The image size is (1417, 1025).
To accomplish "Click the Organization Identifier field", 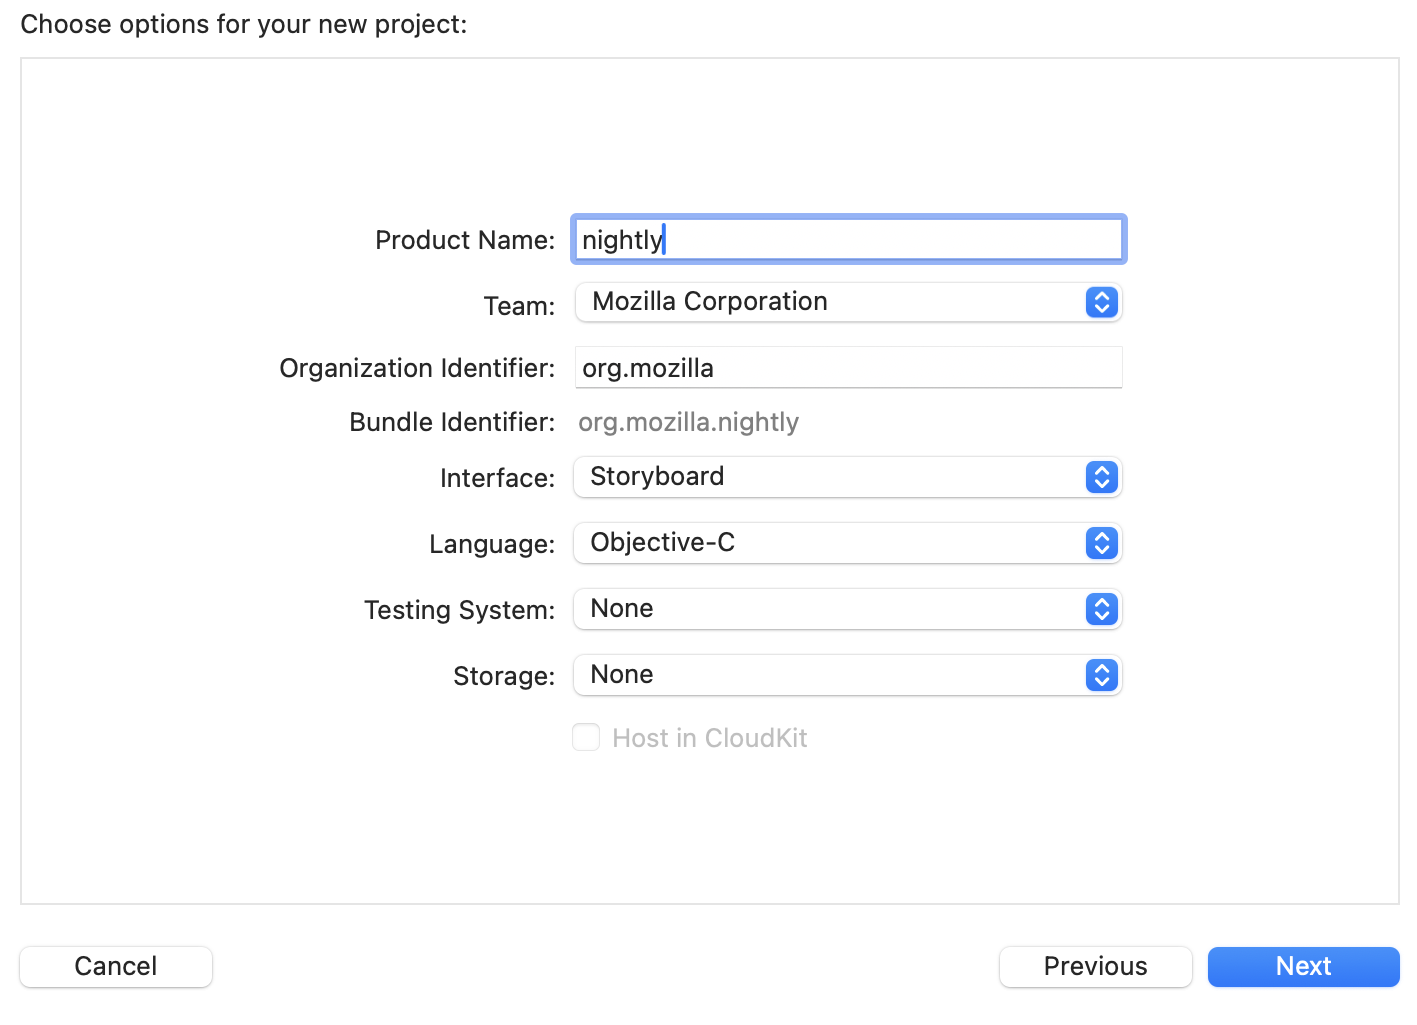I will point(848,367).
